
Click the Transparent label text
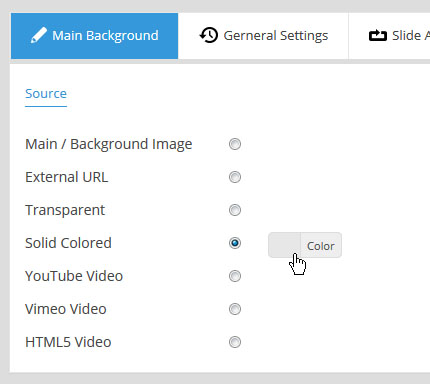pyautogui.click(x=65, y=210)
